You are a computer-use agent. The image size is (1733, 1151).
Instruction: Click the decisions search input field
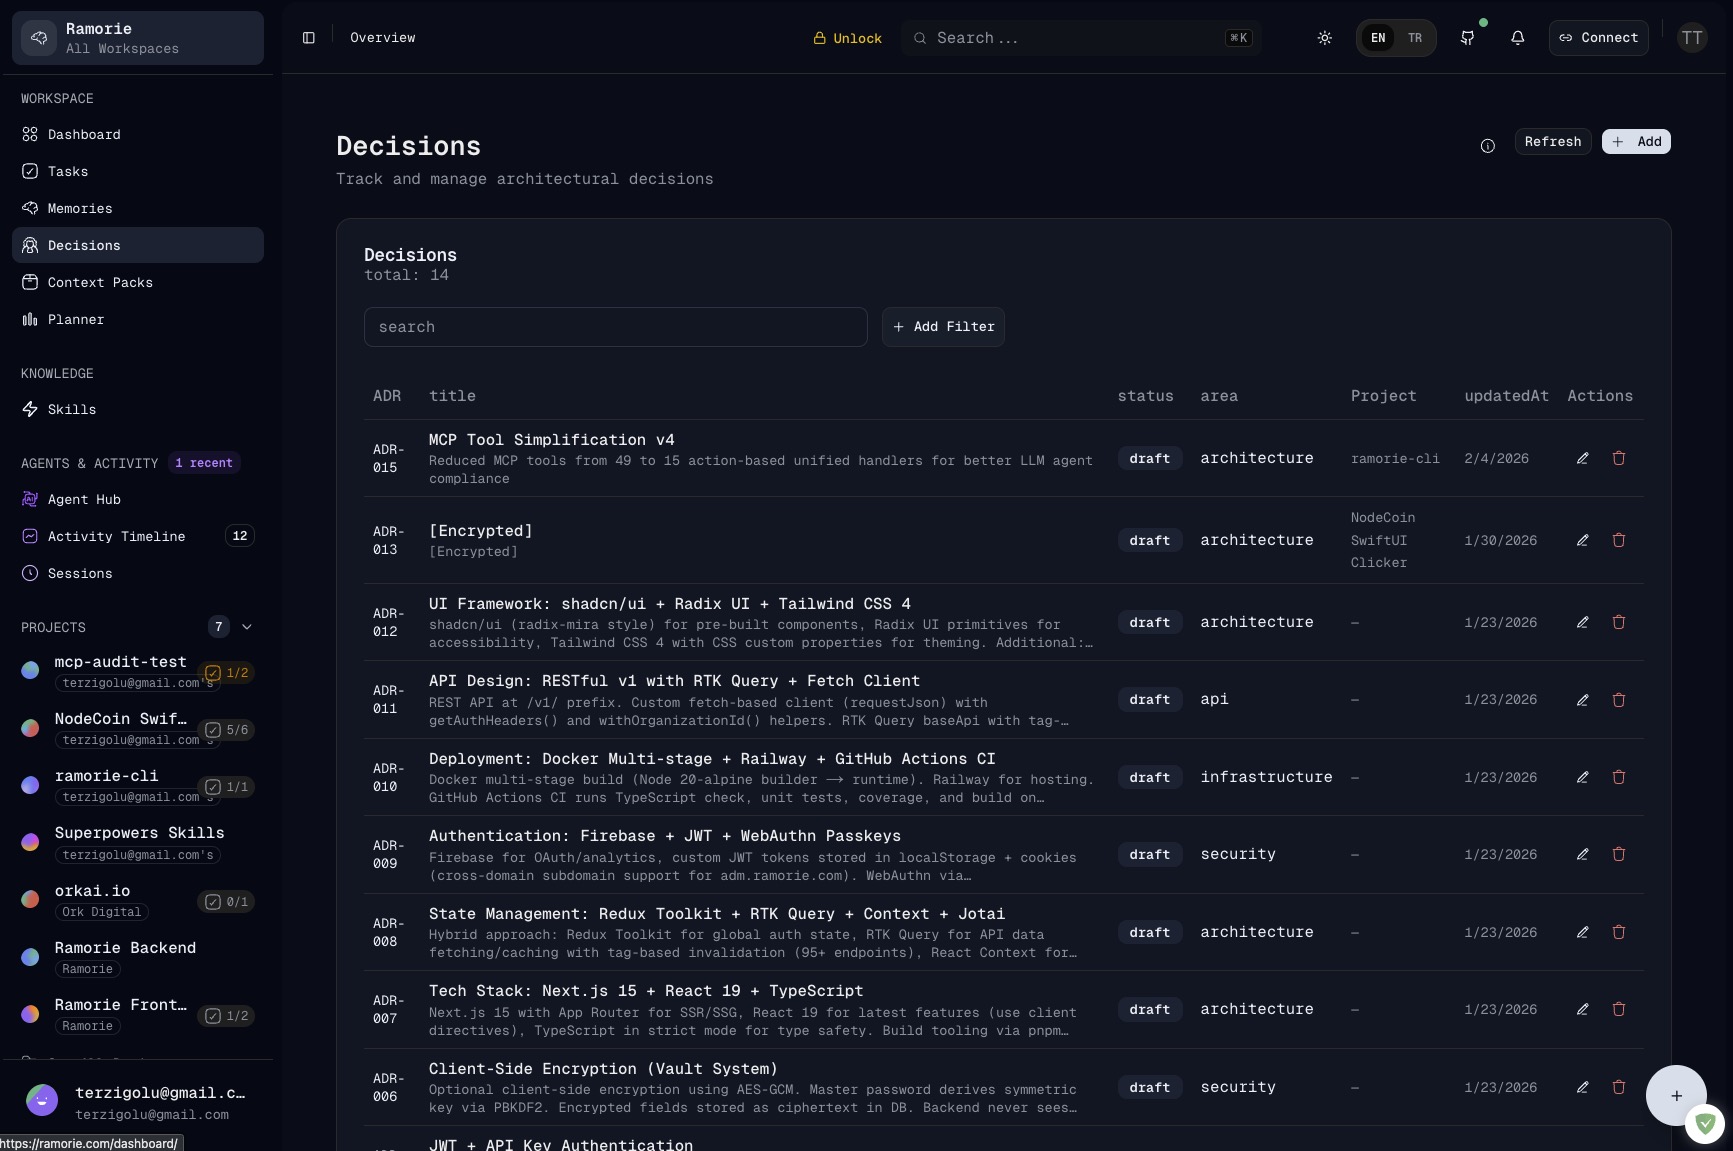click(615, 327)
